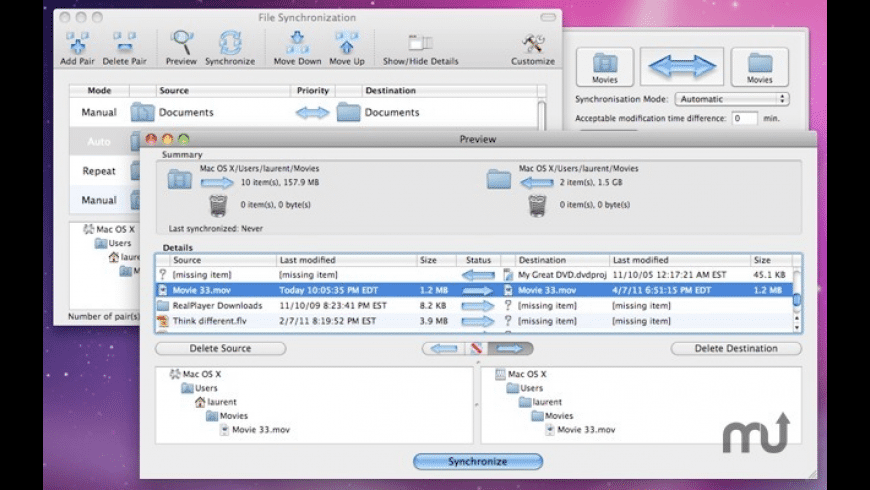Image resolution: width=870 pixels, height=490 pixels.
Task: Click the modification time difference field
Action: pos(744,118)
